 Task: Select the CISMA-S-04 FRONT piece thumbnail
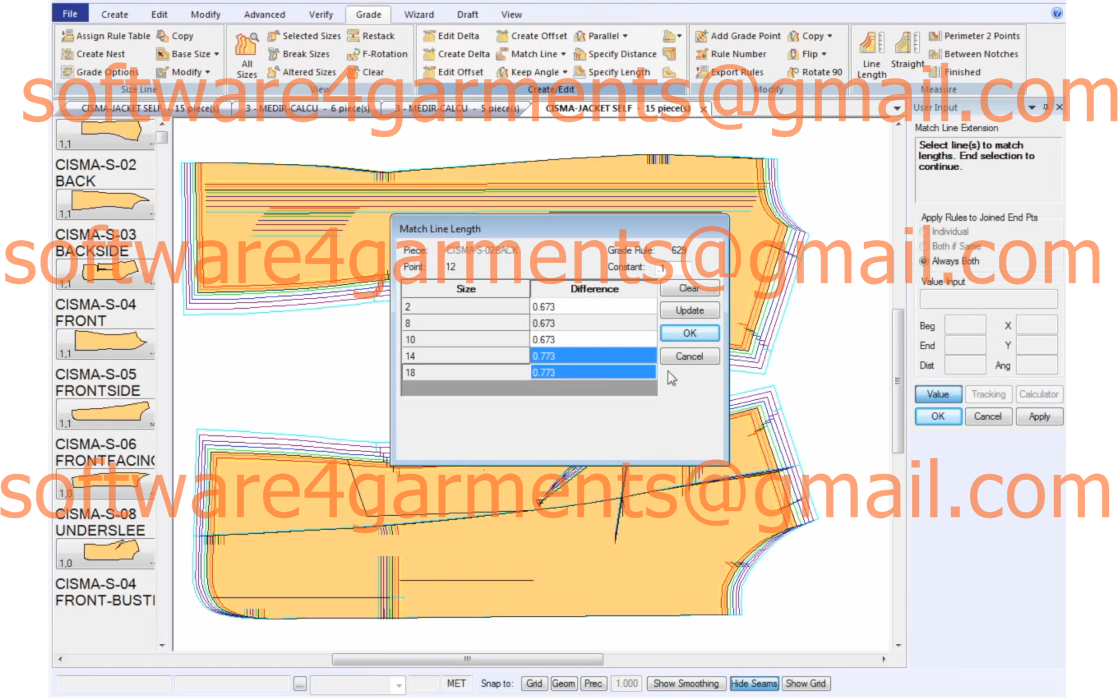(104, 344)
